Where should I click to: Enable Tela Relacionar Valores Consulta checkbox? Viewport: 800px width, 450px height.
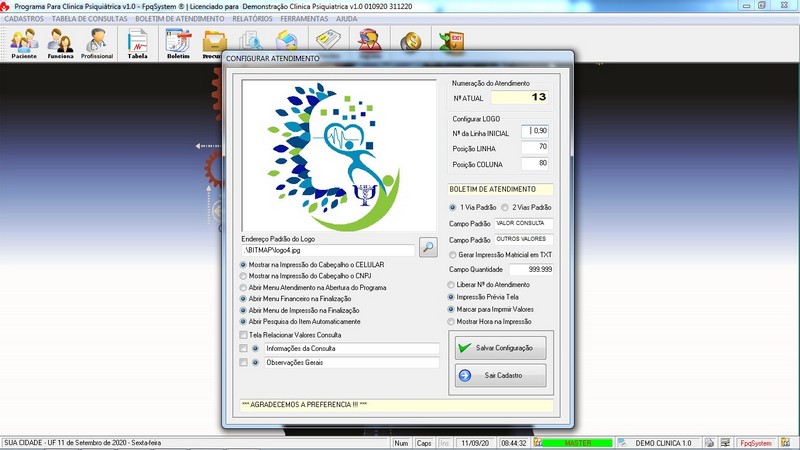point(245,335)
